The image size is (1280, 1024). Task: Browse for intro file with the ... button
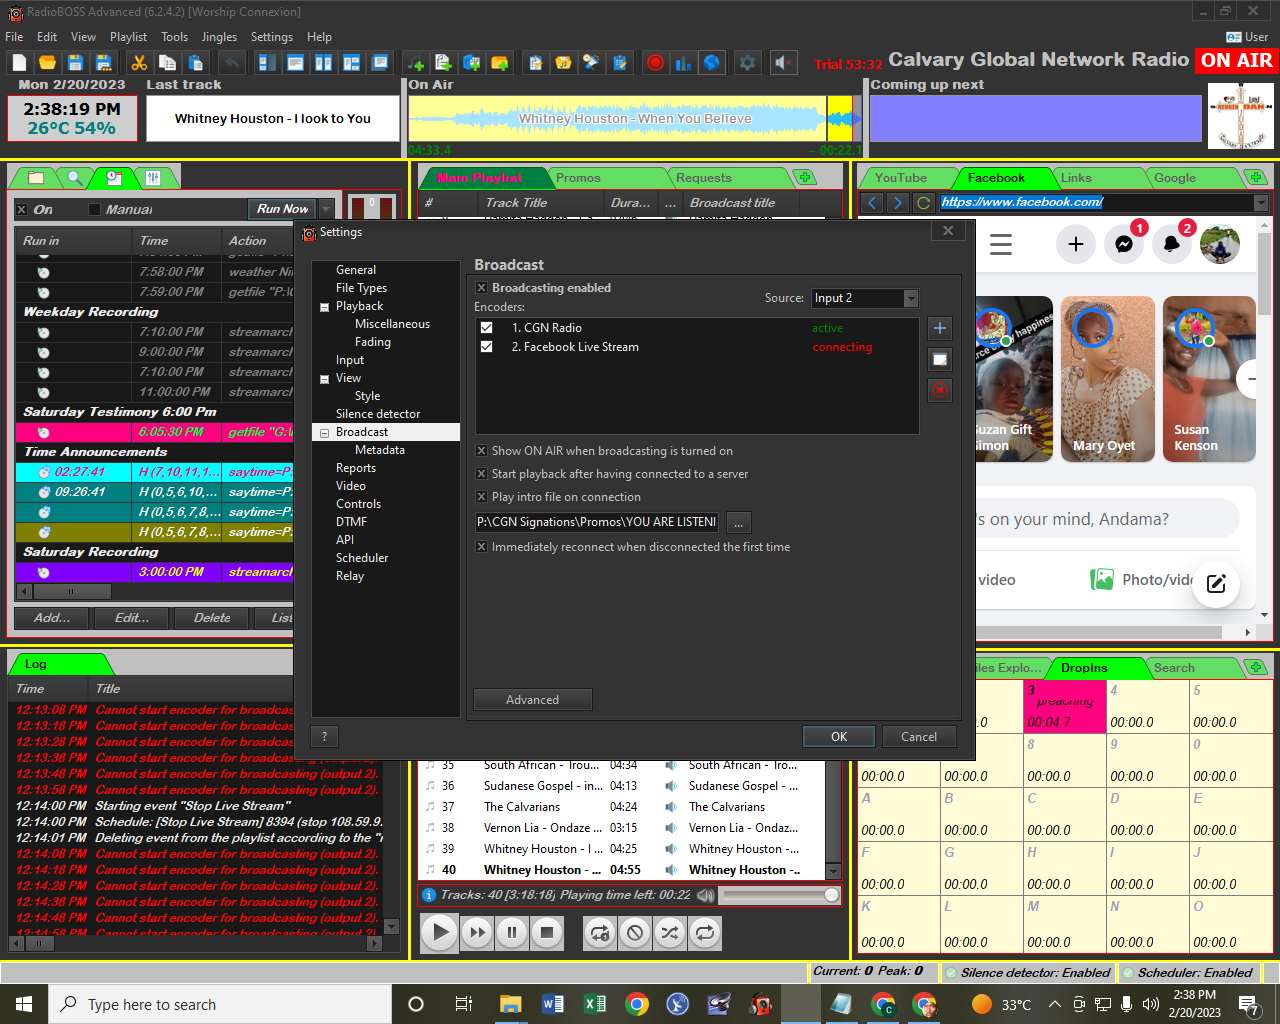point(739,522)
